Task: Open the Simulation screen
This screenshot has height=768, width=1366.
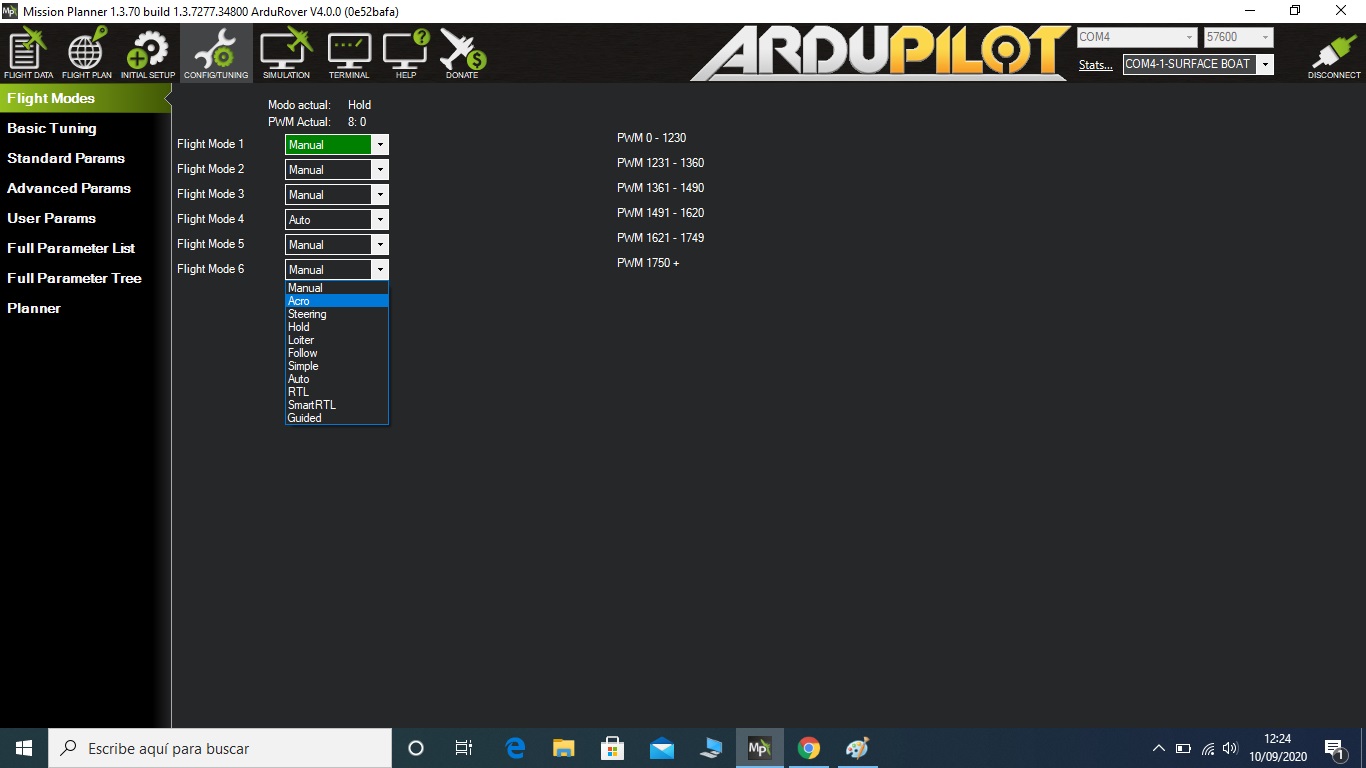Action: point(286,54)
